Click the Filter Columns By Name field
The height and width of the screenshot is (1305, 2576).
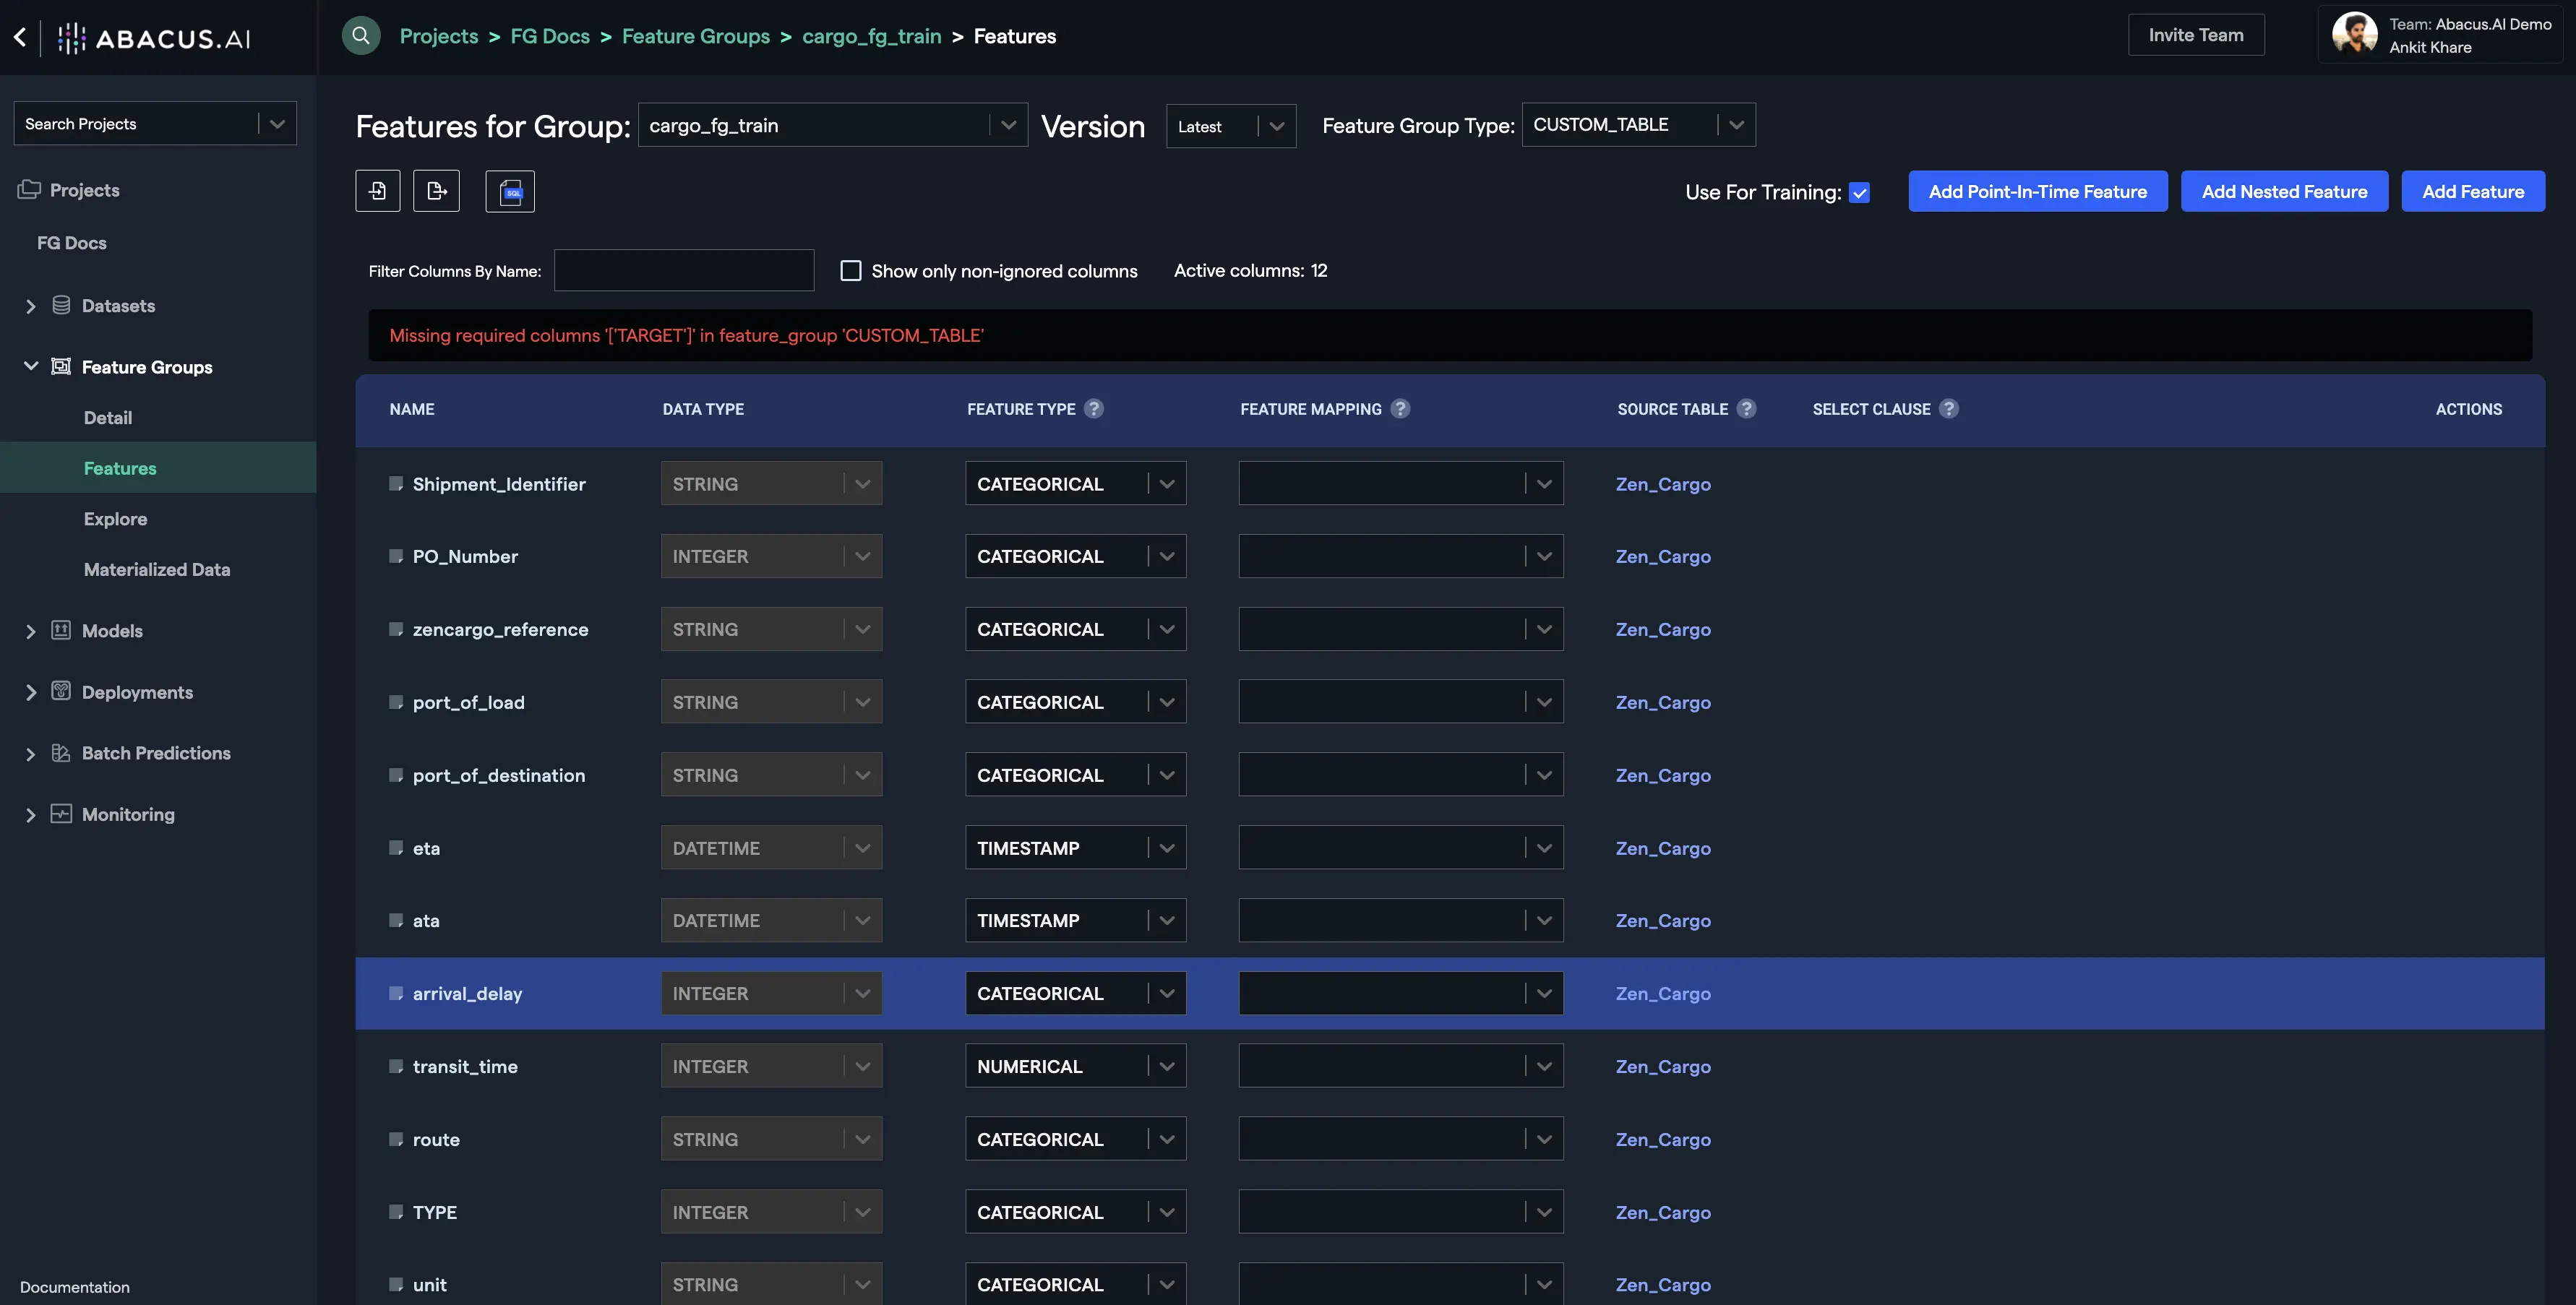click(684, 271)
